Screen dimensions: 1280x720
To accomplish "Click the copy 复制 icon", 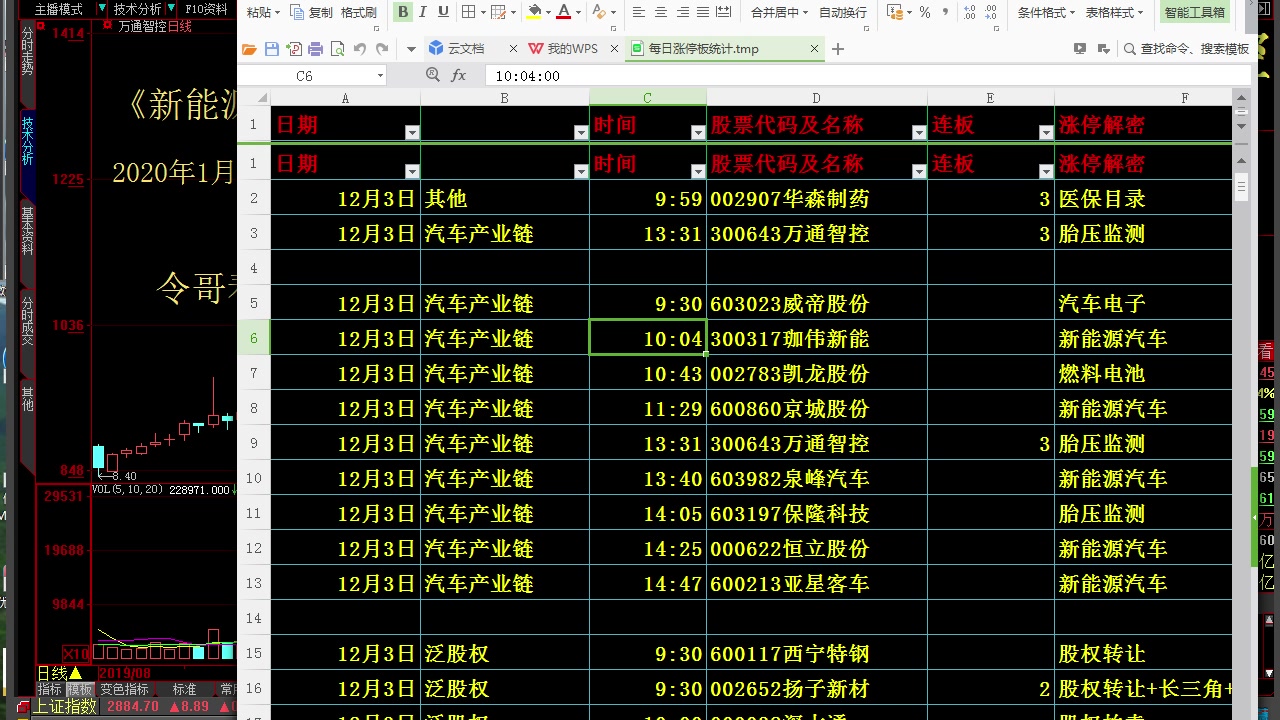I will point(311,12).
